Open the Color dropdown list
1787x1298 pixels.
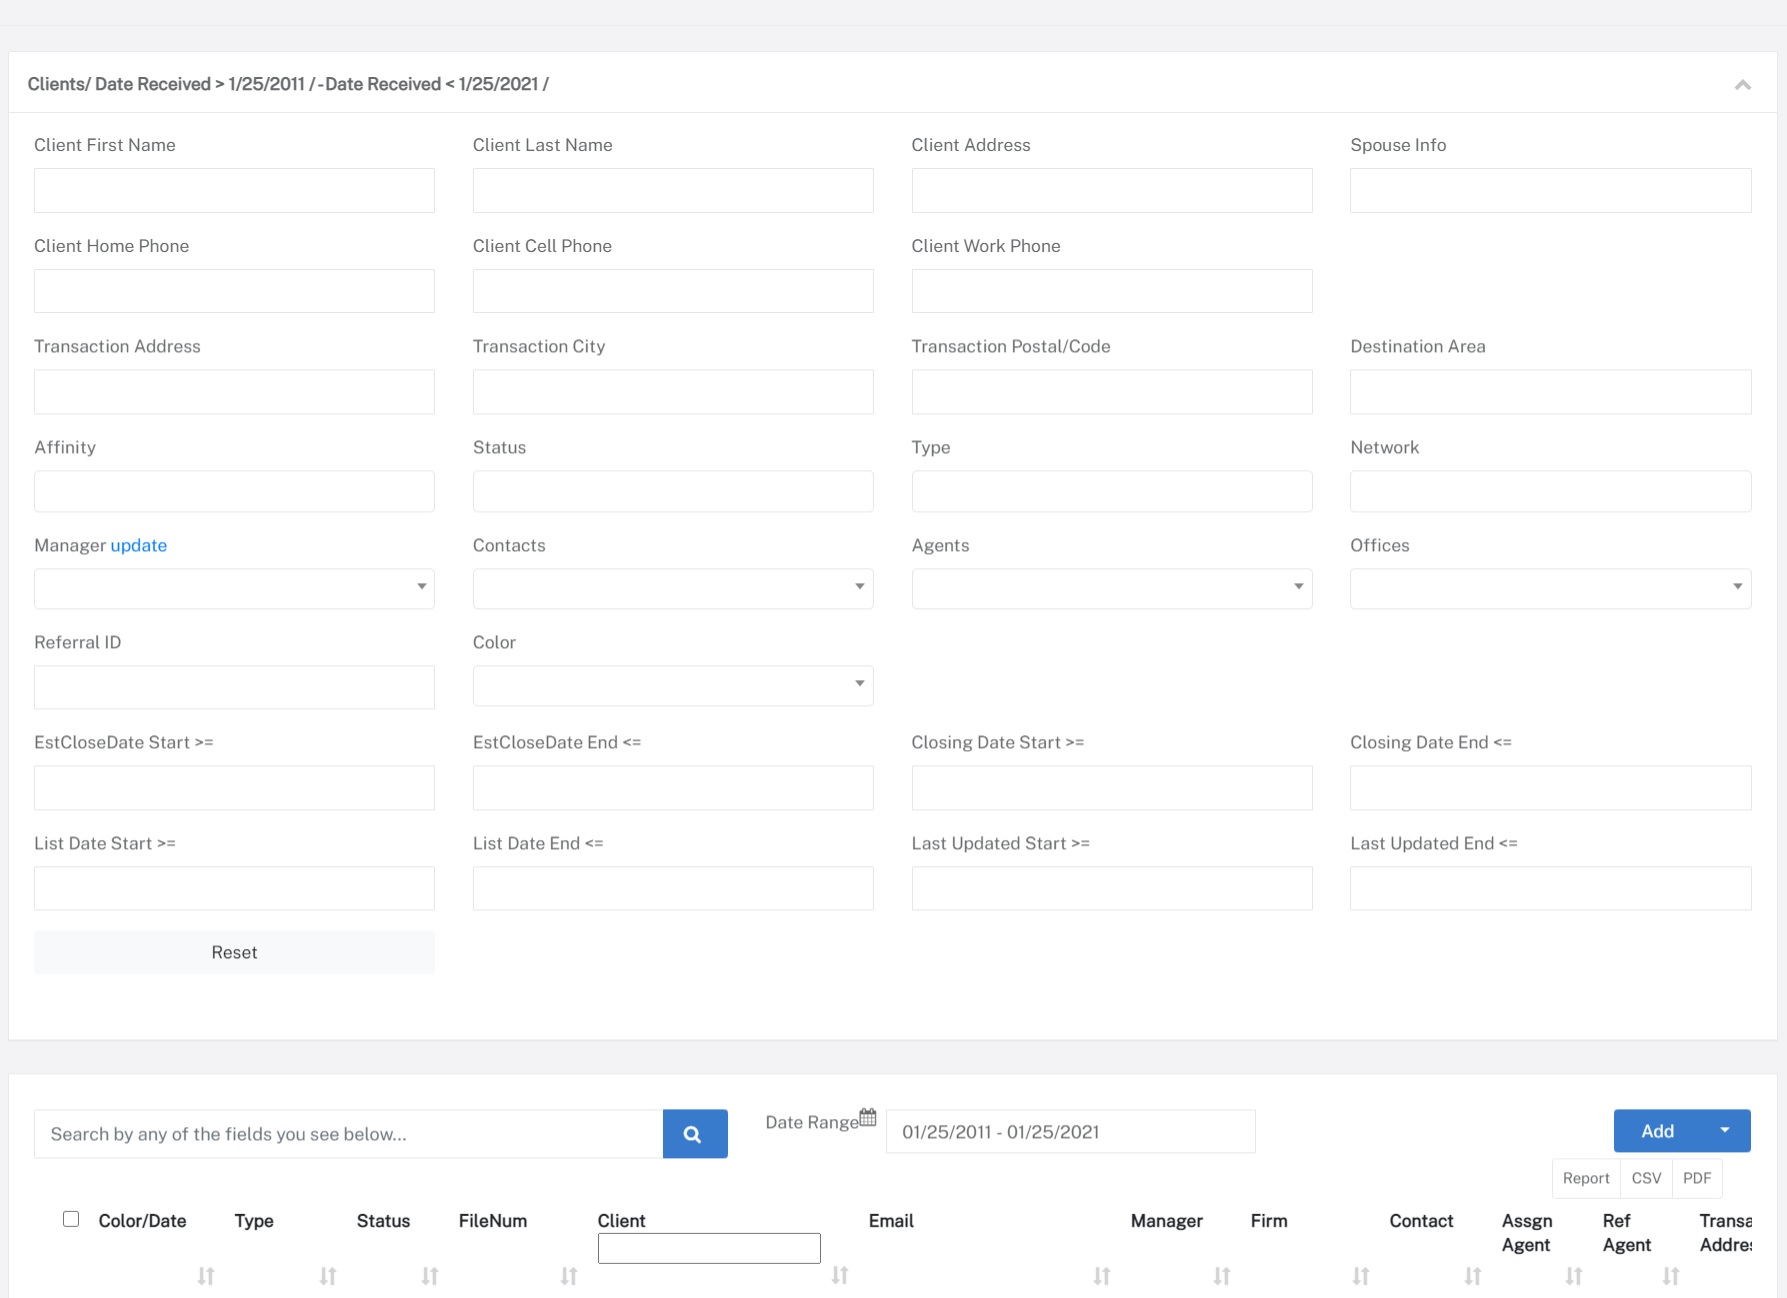click(672, 685)
